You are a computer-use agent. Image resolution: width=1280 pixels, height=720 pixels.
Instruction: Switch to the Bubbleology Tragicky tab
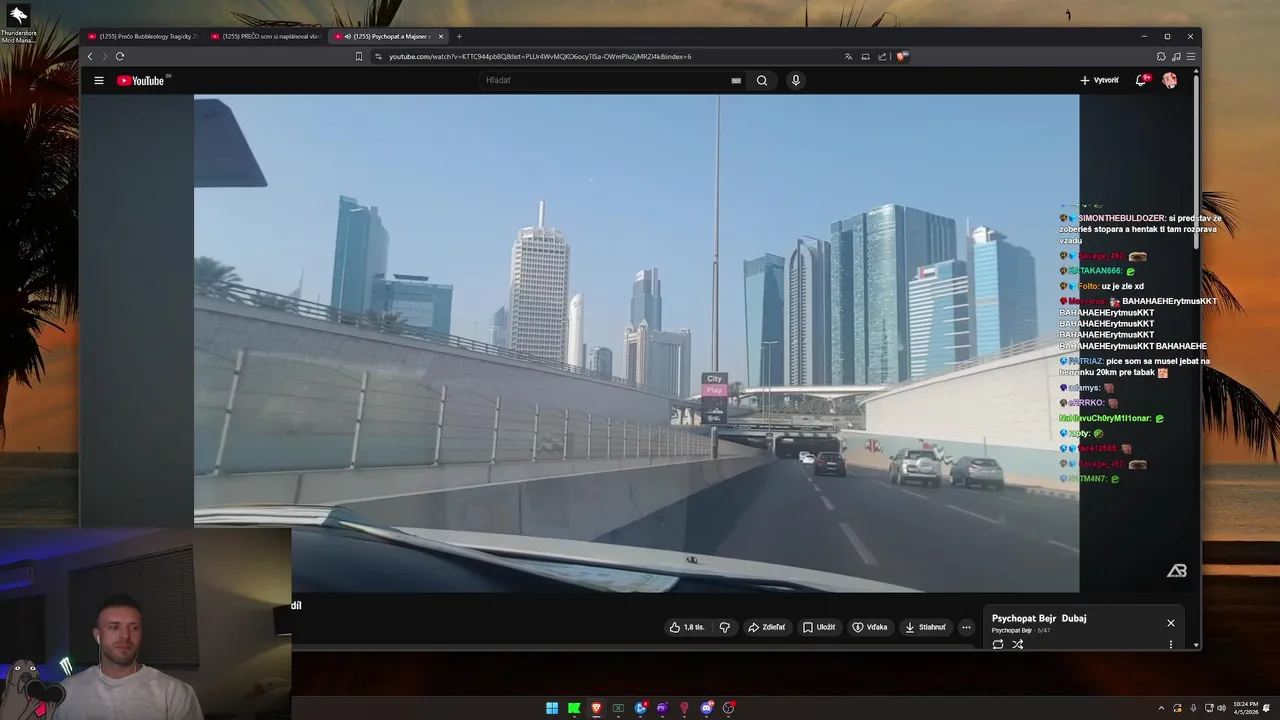[x=142, y=36]
